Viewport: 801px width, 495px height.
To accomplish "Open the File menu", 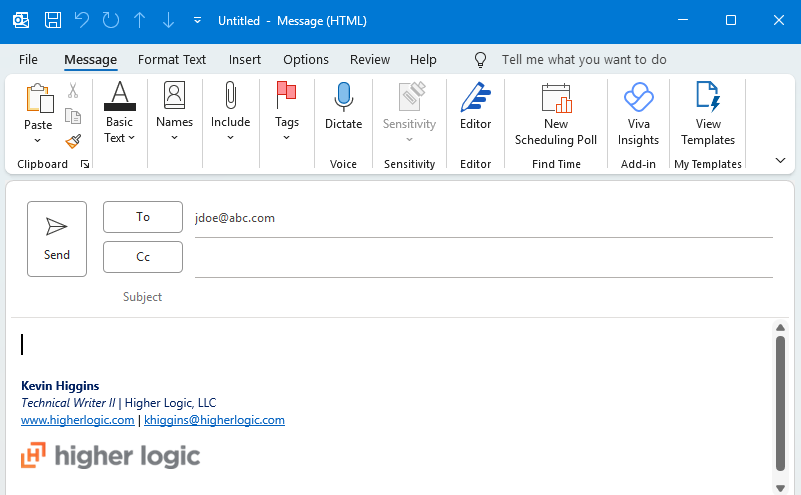I will [28, 60].
